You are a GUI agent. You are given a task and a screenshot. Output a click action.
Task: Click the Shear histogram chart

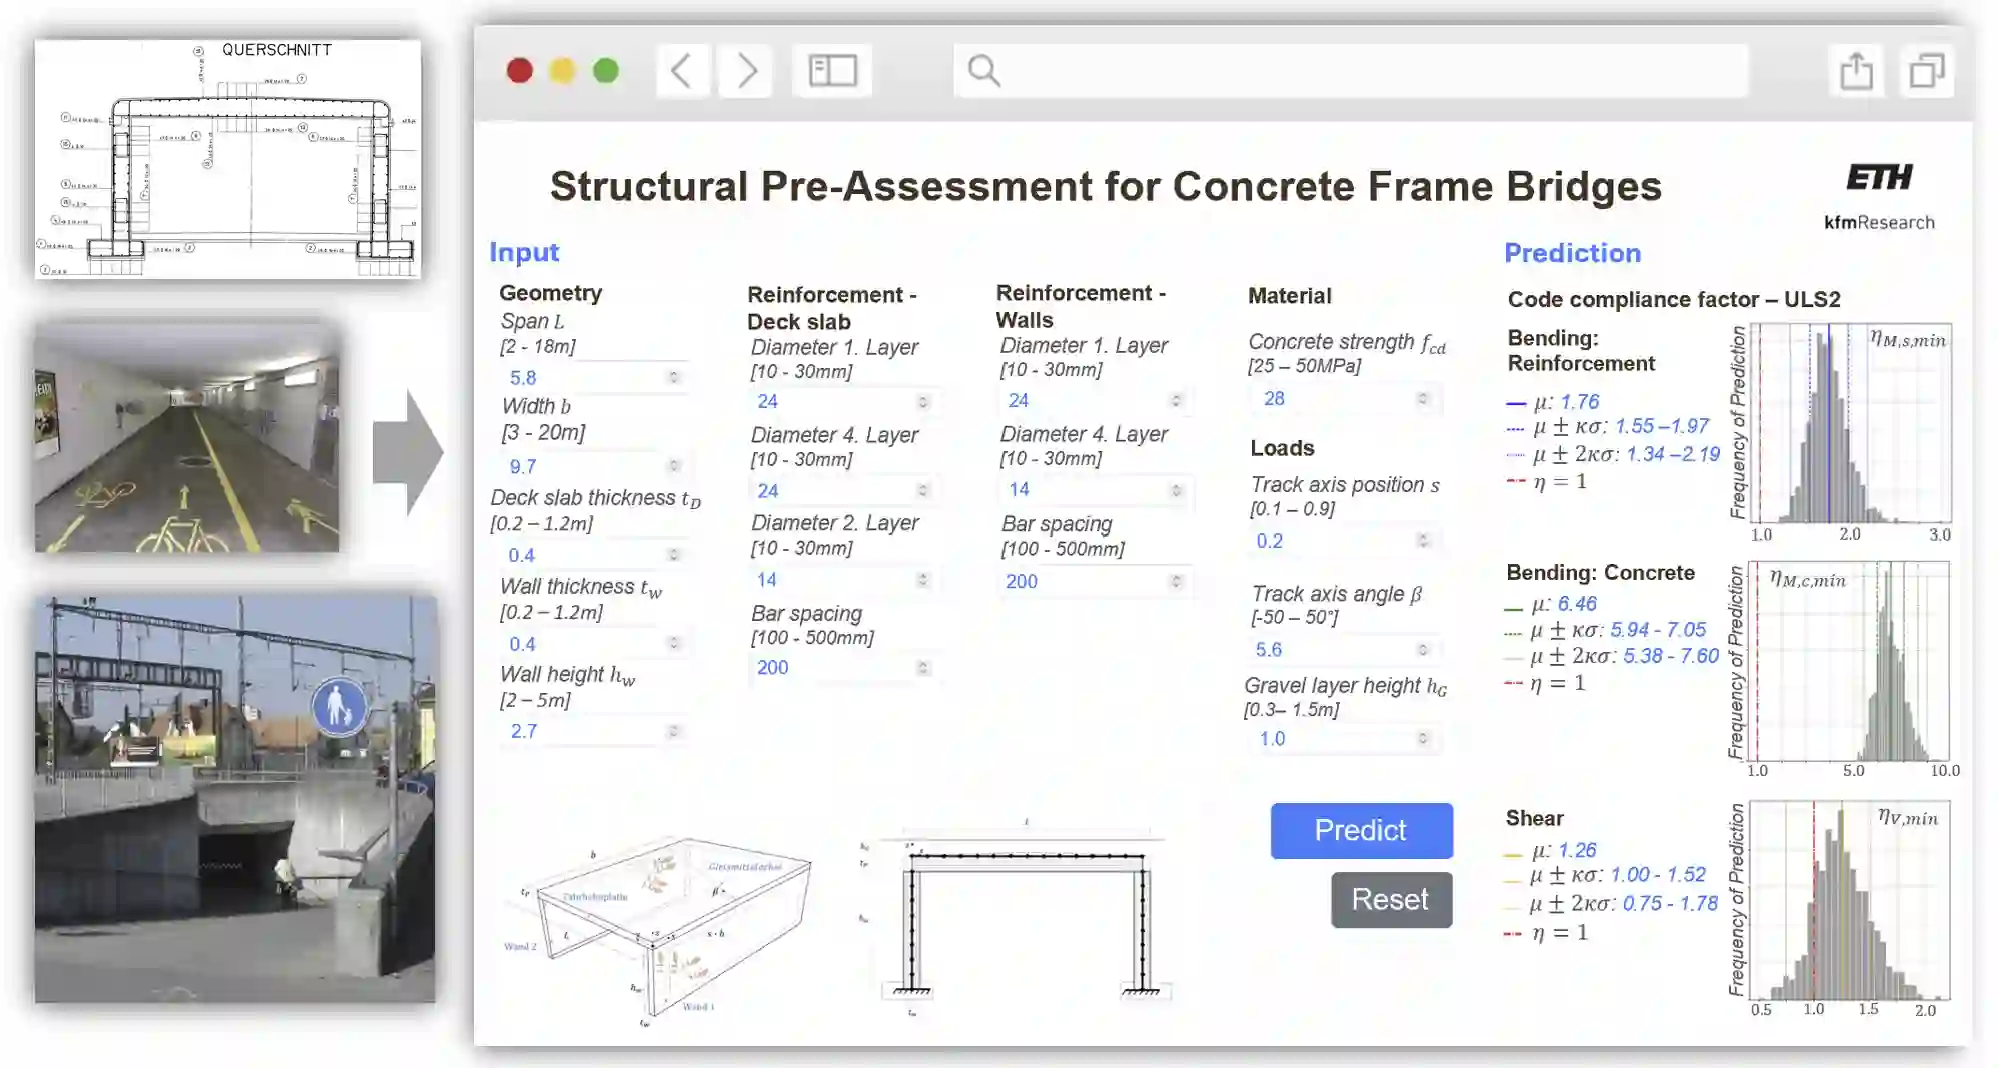point(1849,900)
